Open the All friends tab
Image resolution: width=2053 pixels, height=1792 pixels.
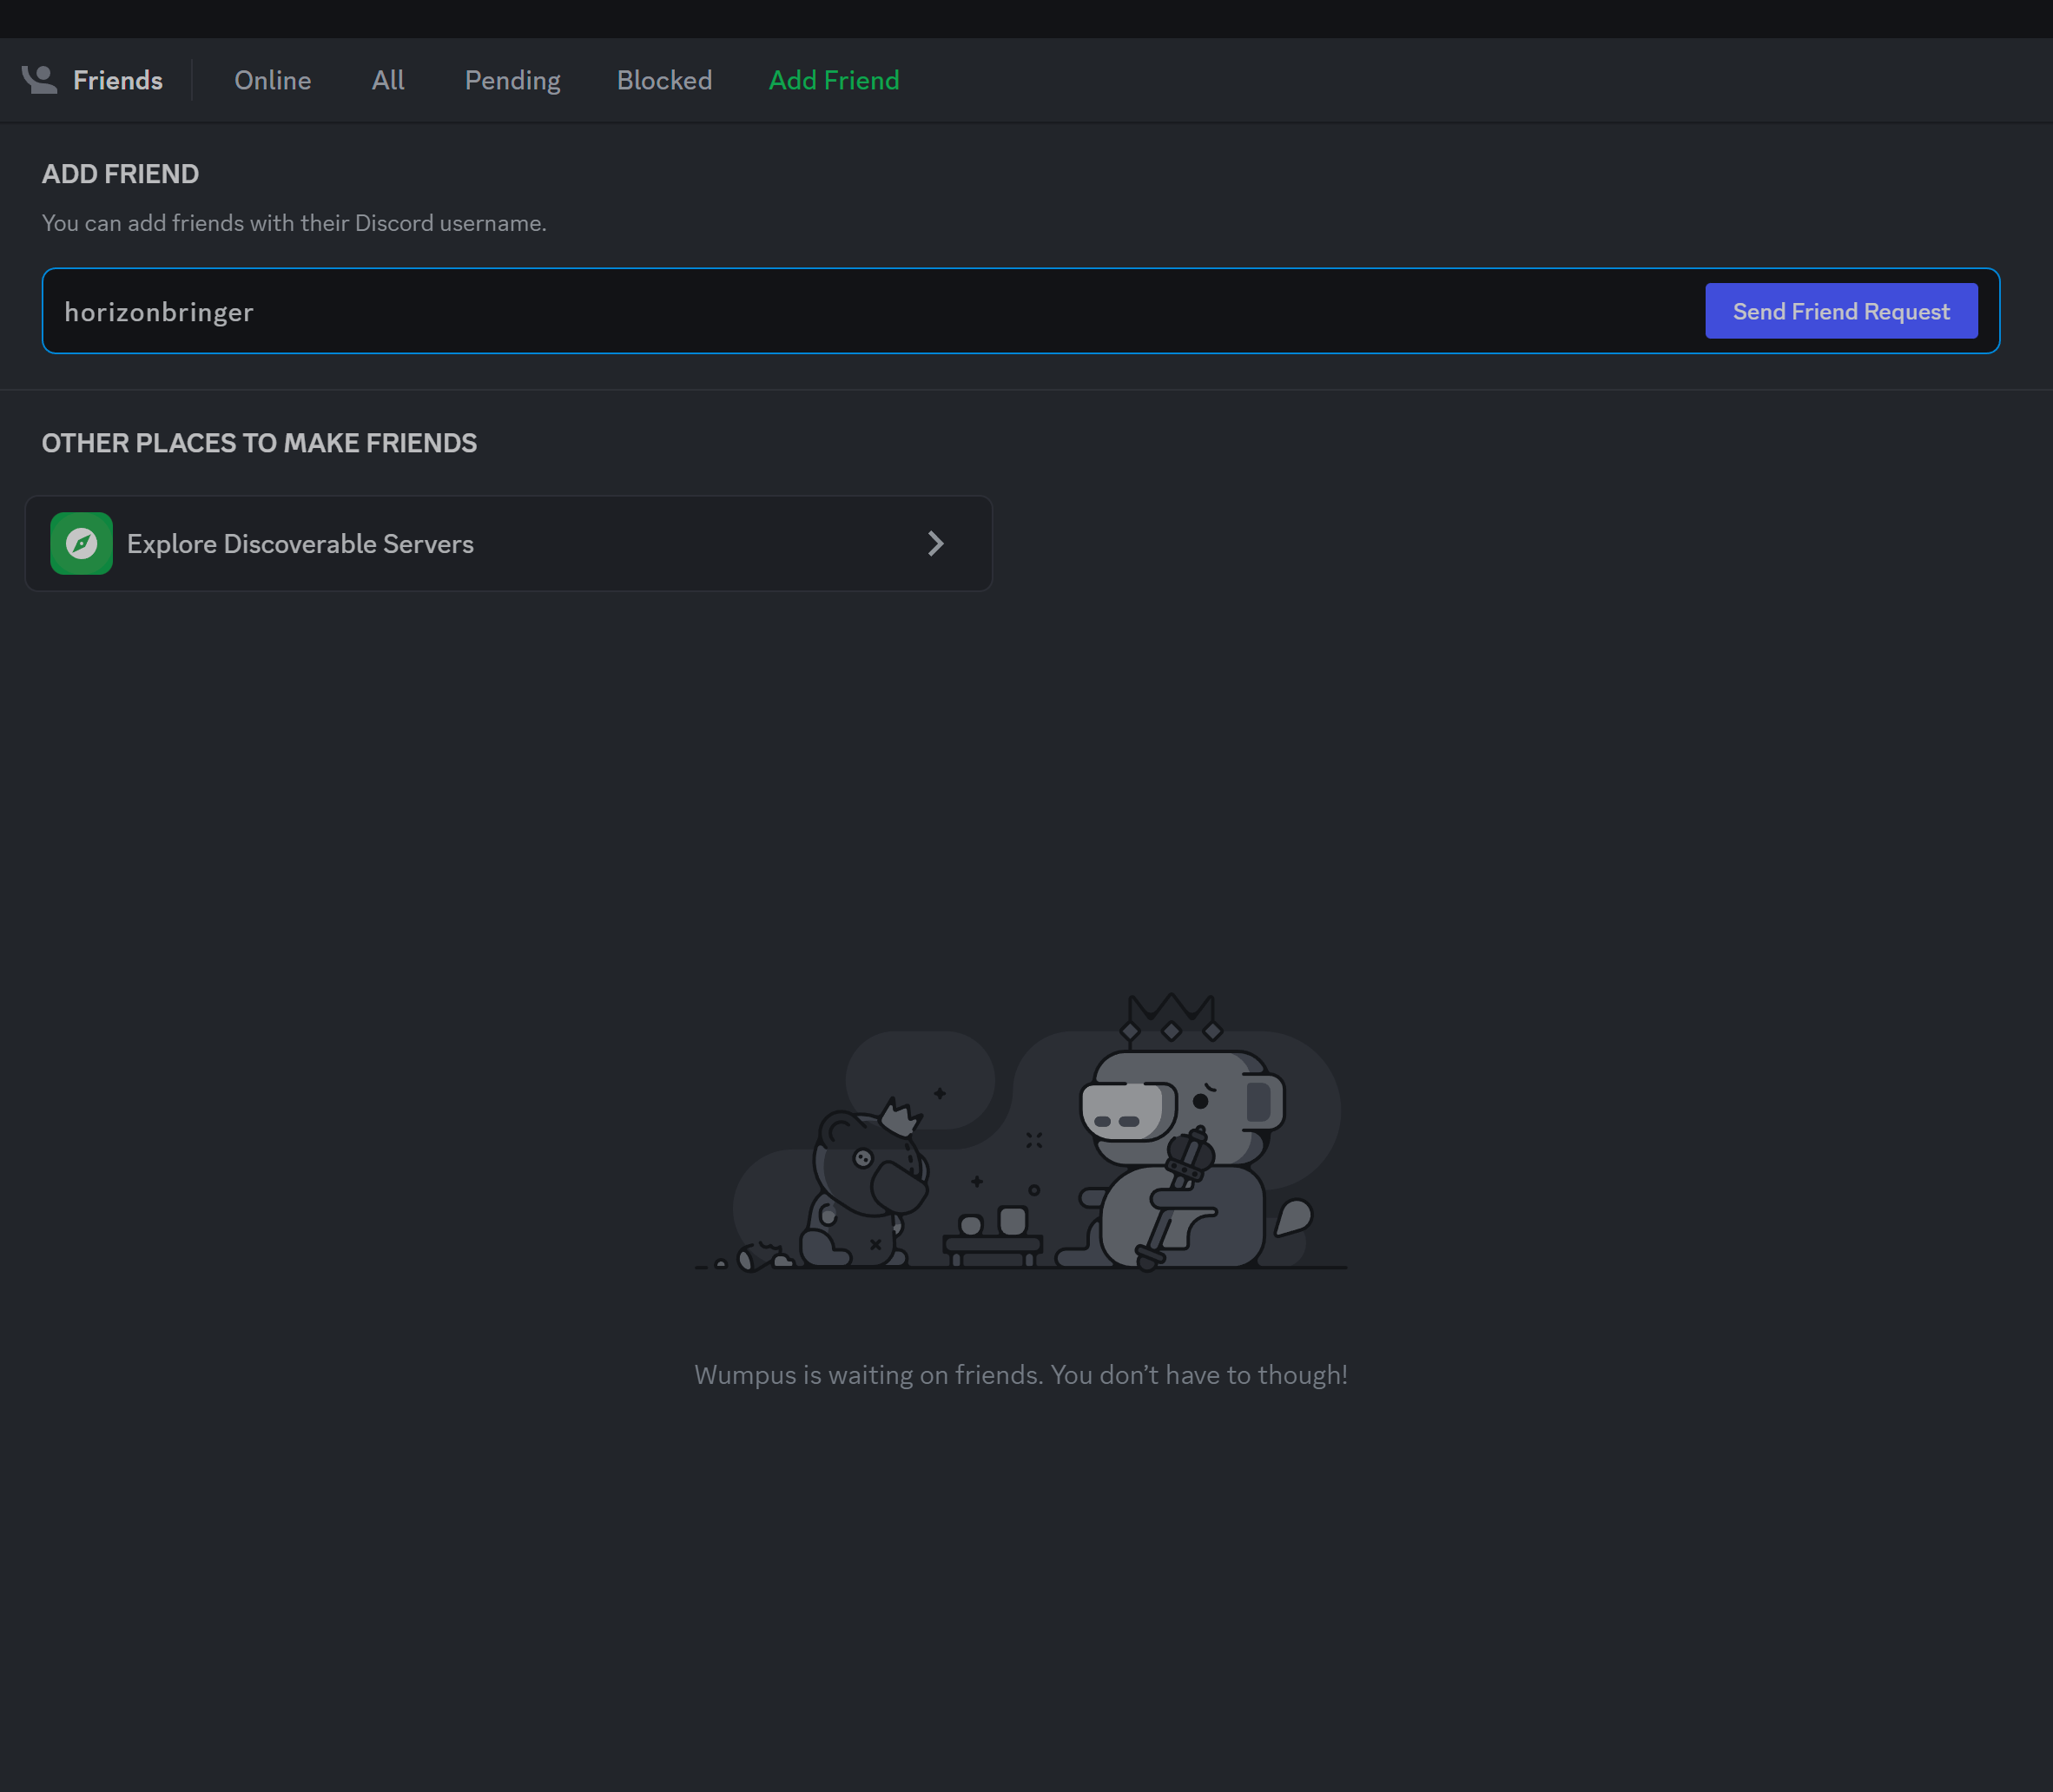388,80
